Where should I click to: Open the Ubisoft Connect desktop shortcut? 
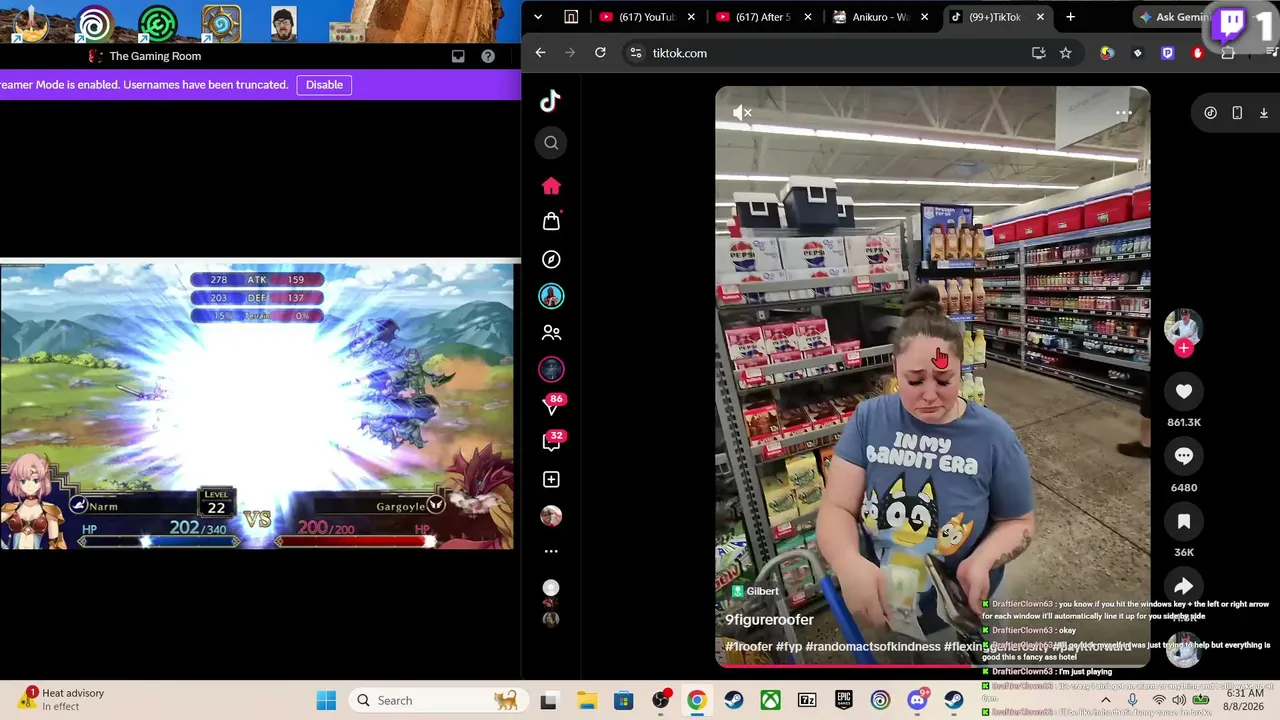click(95, 23)
